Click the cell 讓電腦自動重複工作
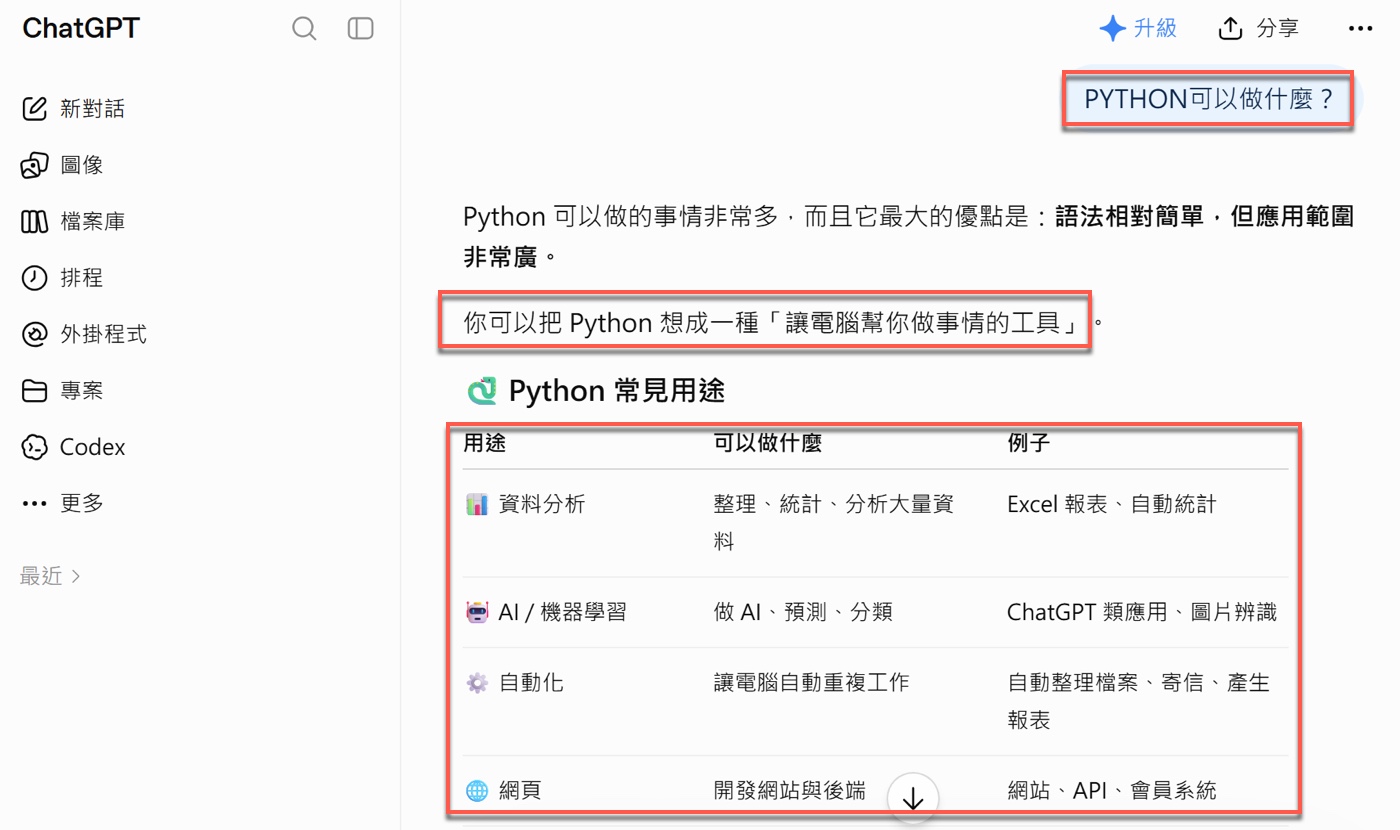The width and height of the screenshot is (1400, 830). pos(811,683)
